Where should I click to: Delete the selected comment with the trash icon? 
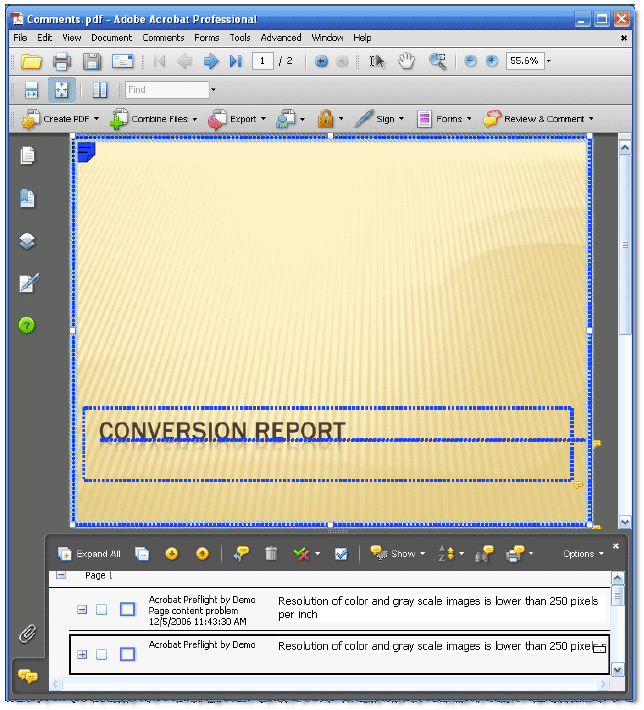[271, 553]
